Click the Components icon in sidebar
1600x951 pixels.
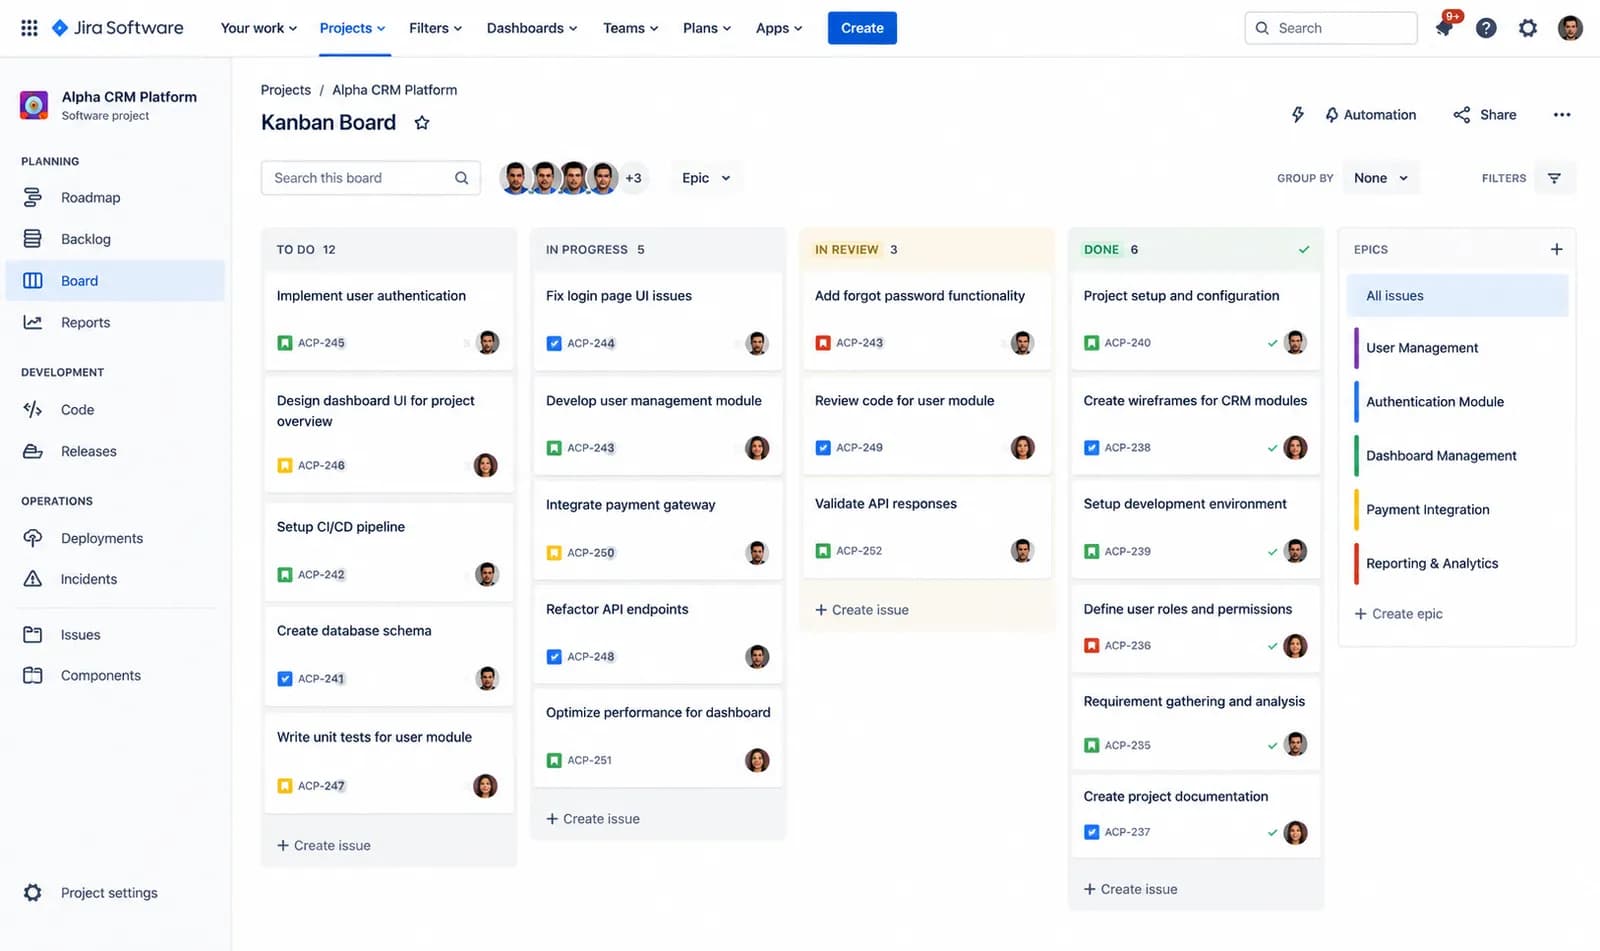[32, 676]
